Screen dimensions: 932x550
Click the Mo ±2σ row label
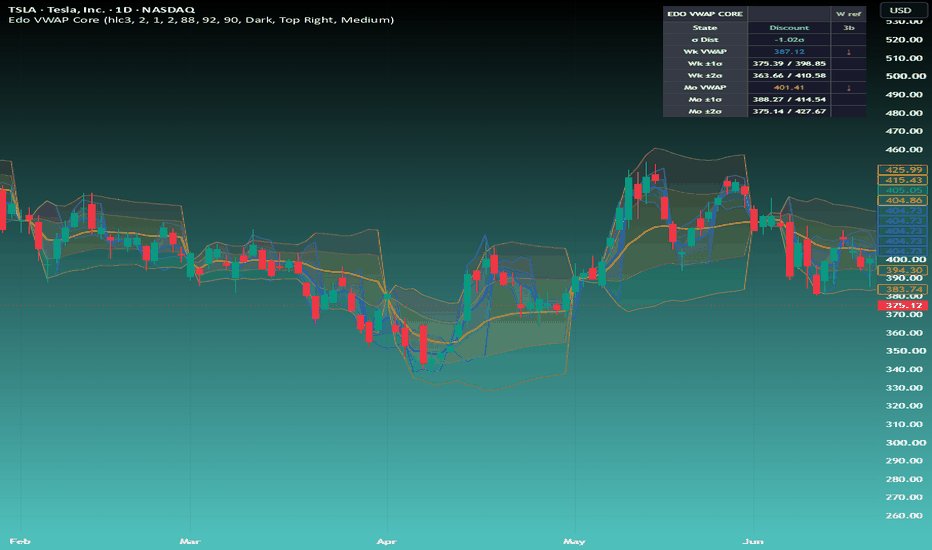705,111
